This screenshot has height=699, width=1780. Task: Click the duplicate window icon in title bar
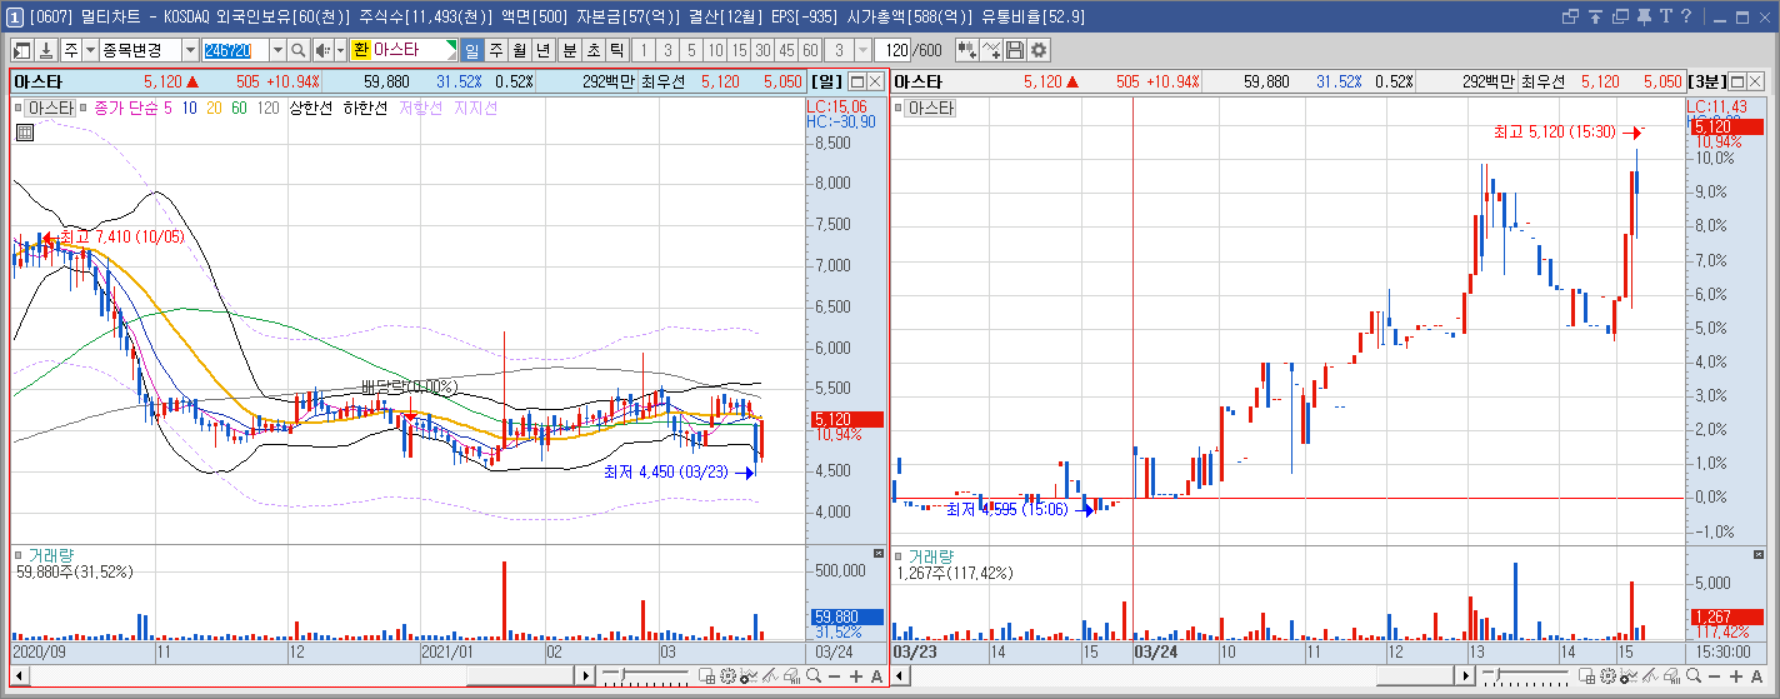coord(1620,16)
